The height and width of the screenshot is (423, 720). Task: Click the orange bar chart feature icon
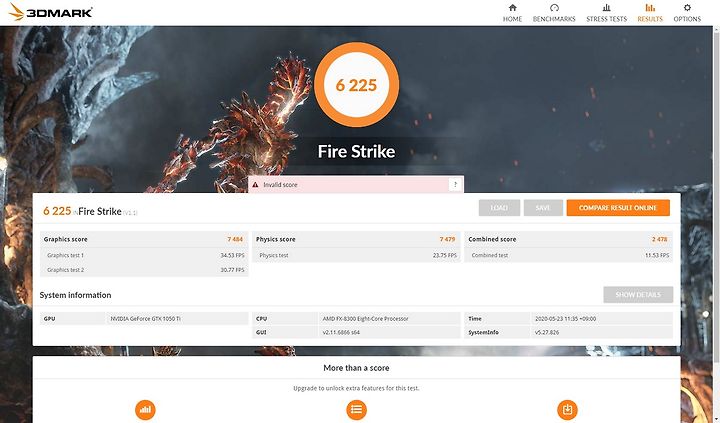(x=145, y=410)
